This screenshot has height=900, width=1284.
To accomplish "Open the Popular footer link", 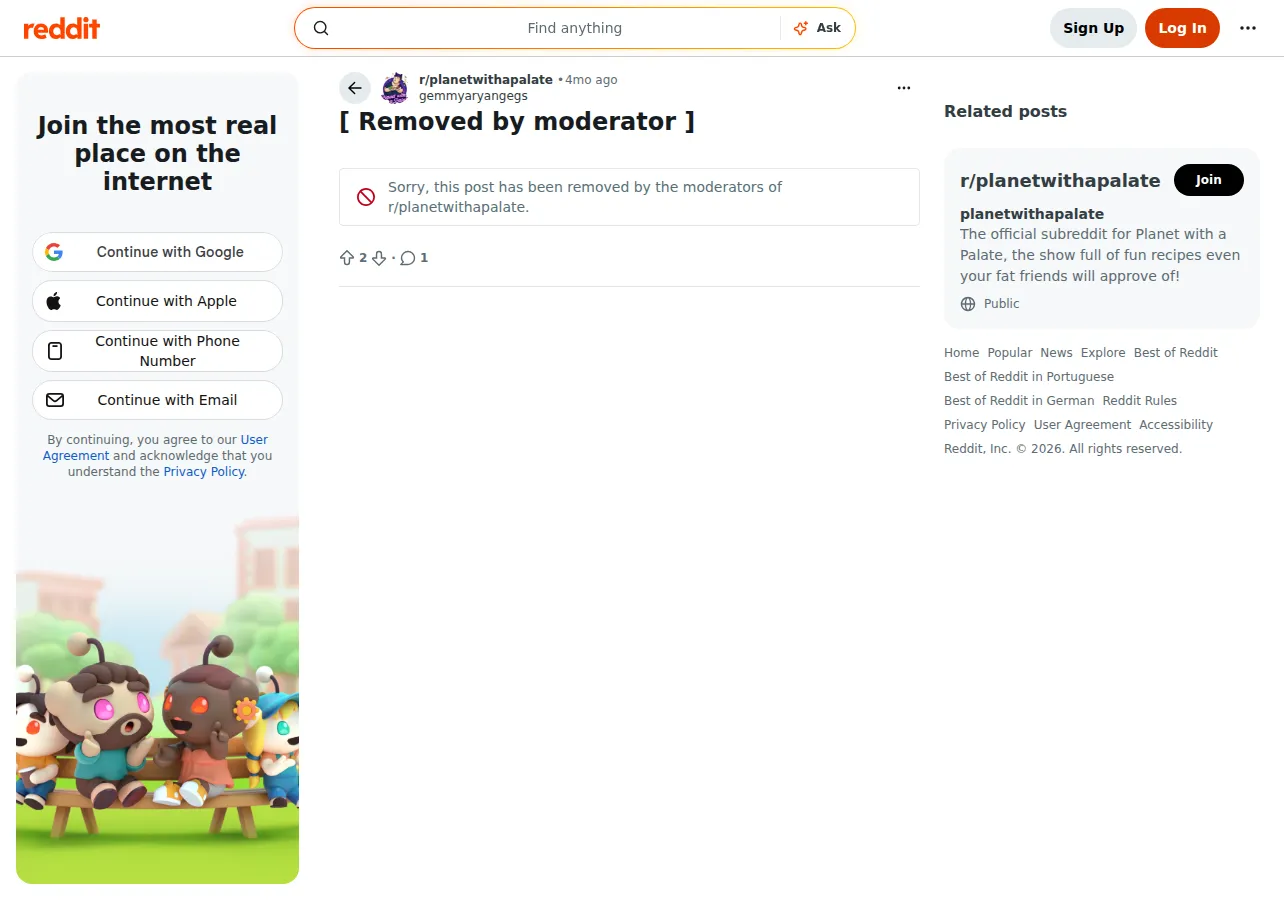I will coord(1010,353).
